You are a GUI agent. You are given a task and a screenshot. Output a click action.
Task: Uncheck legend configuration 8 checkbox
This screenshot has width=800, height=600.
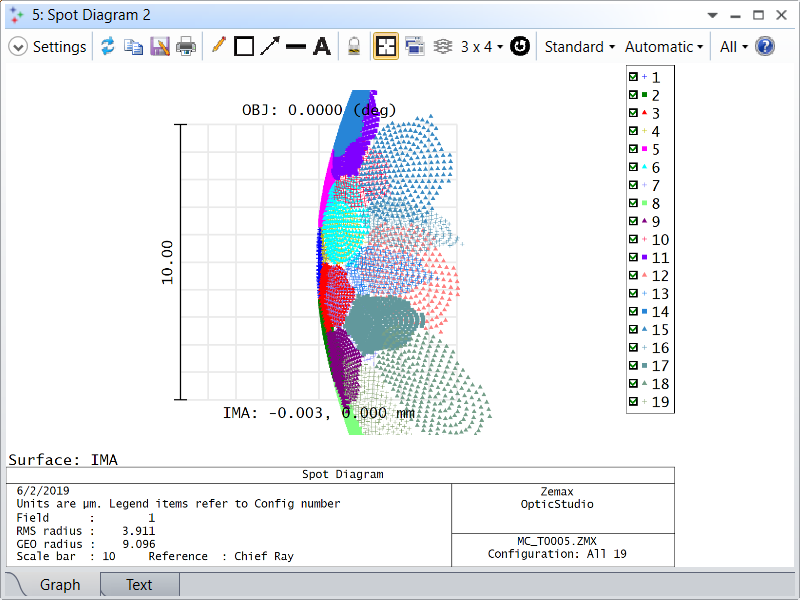pos(633,203)
